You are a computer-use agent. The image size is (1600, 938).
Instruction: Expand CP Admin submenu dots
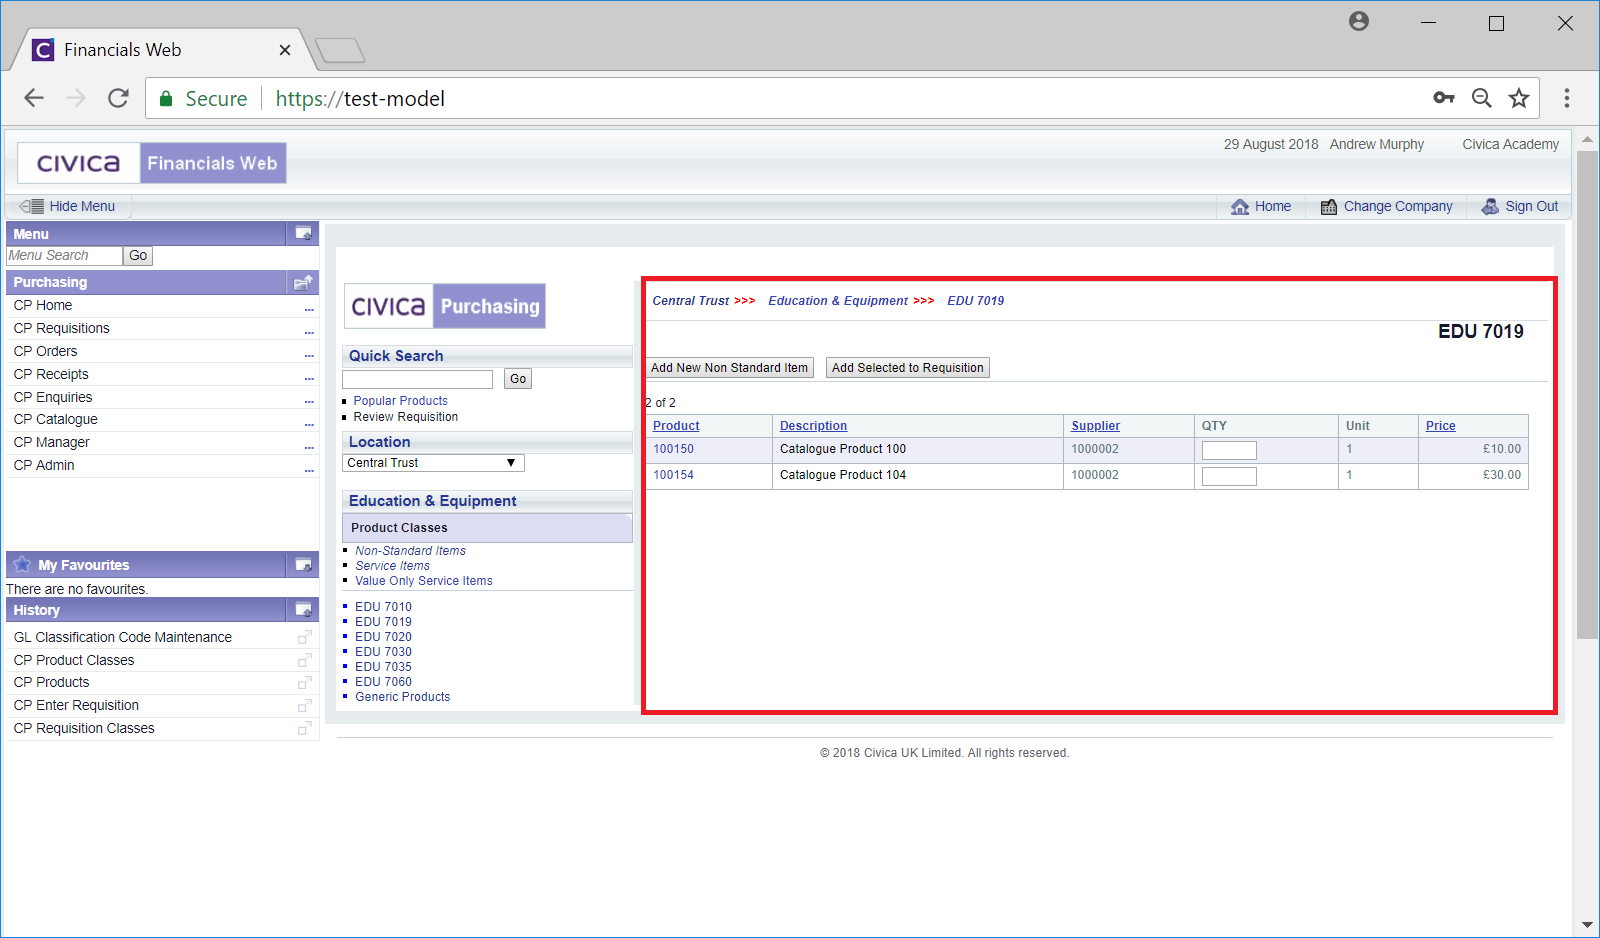[x=309, y=471]
